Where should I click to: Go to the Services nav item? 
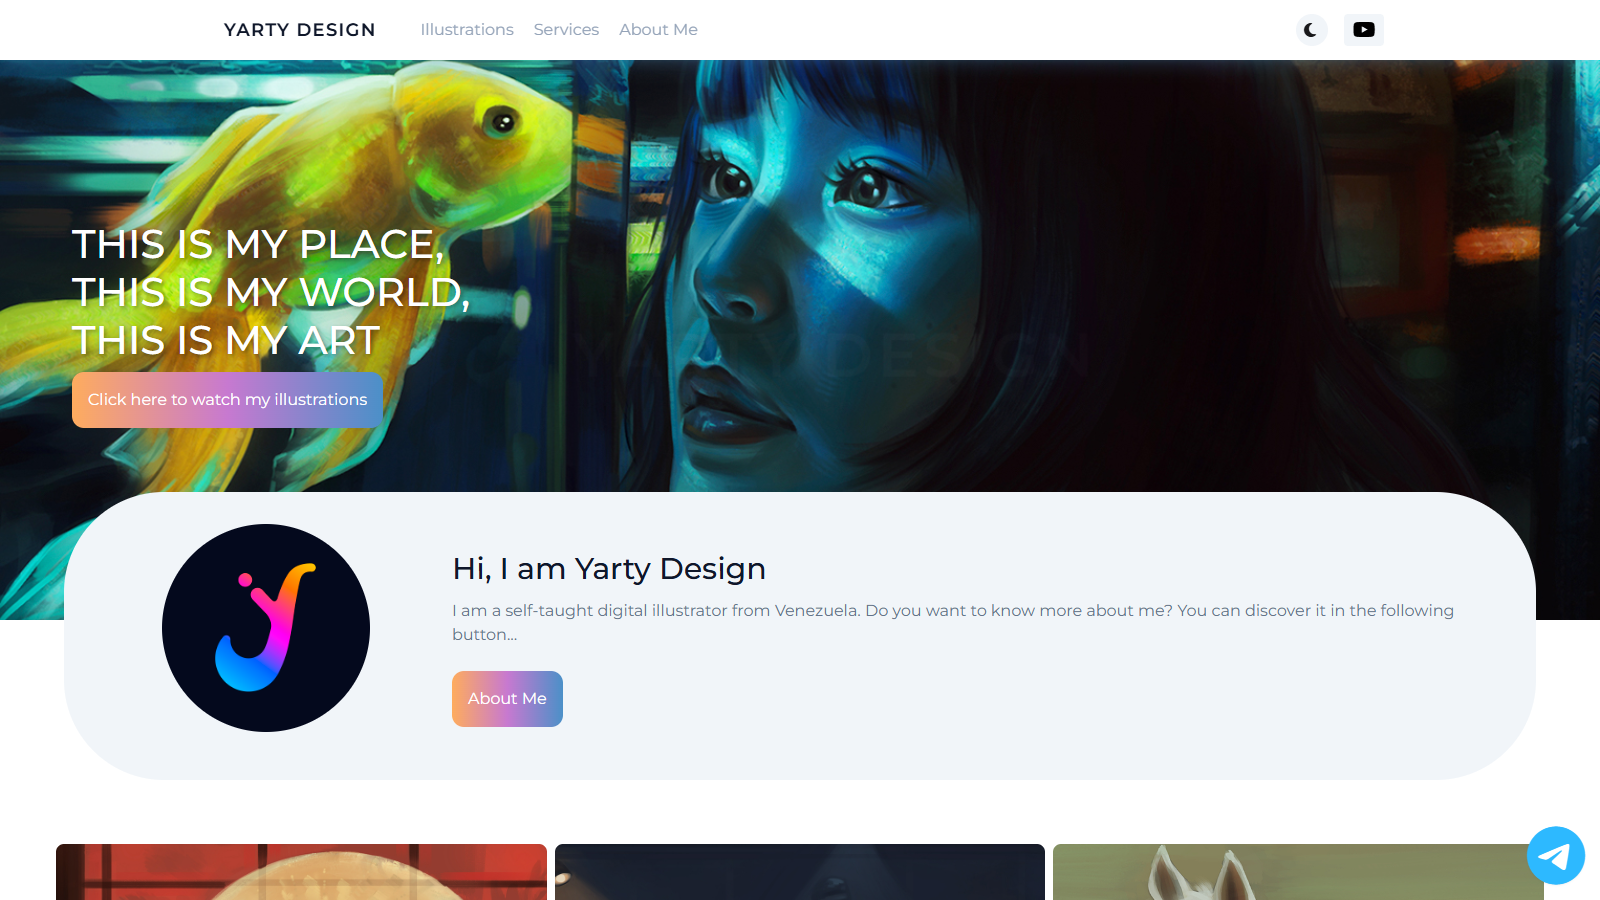coord(566,30)
